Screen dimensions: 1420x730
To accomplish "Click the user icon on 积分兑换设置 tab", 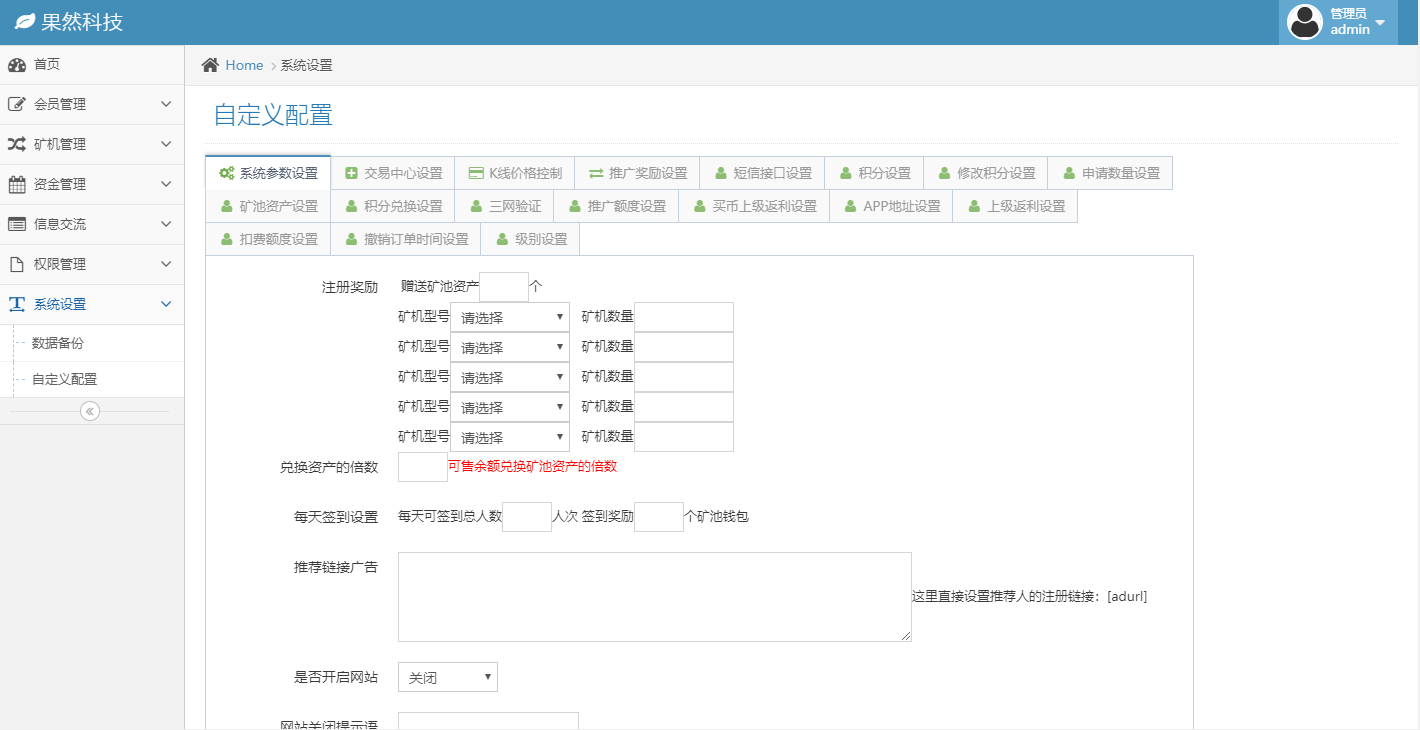I will (351, 206).
